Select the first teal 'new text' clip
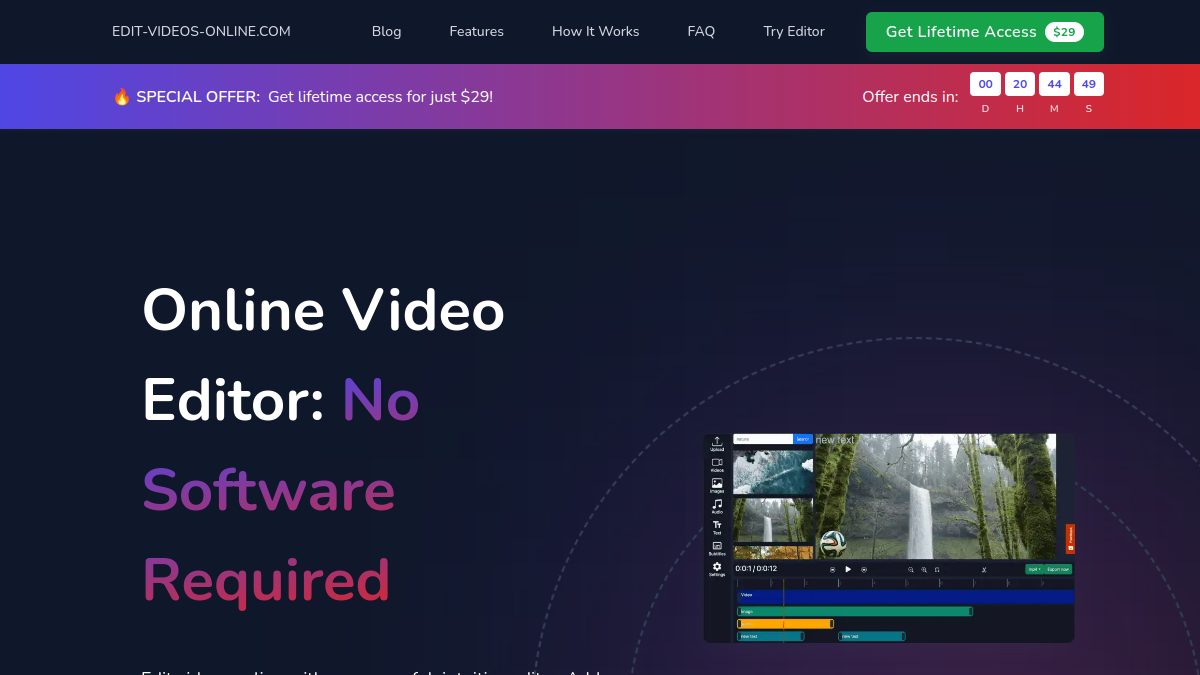Image resolution: width=1200 pixels, height=675 pixels. tap(770, 636)
